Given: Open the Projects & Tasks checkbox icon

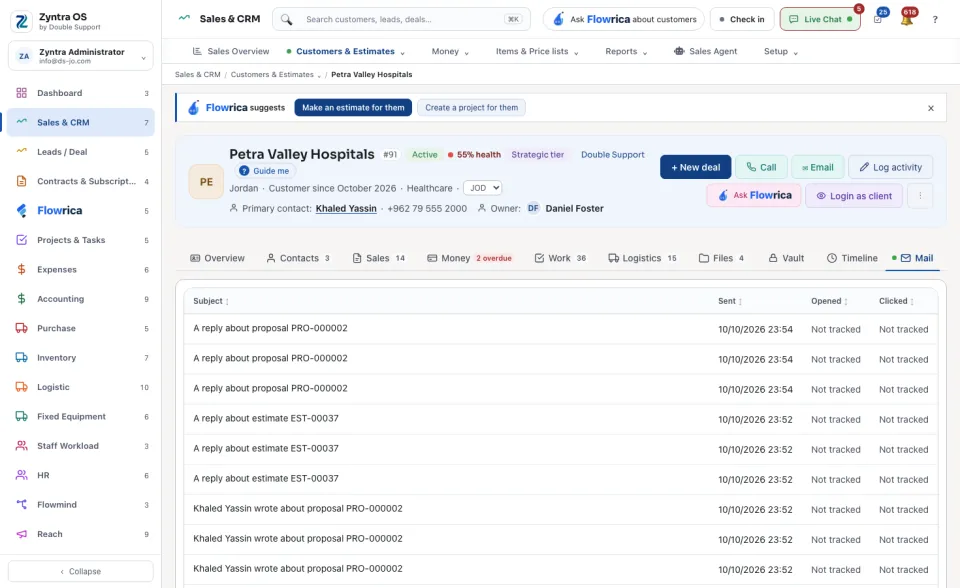Looking at the screenshot, I should [x=21, y=240].
